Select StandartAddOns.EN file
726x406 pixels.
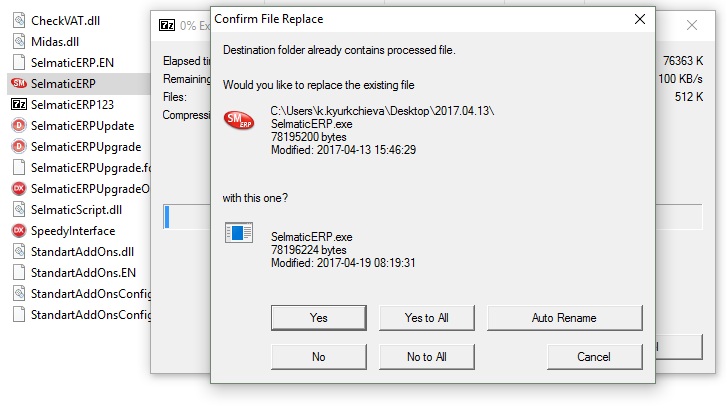pos(74,272)
